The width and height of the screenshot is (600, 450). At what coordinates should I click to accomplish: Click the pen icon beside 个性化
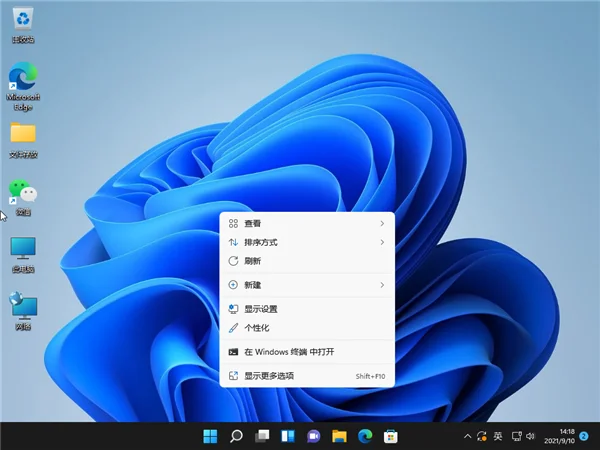click(x=233, y=328)
